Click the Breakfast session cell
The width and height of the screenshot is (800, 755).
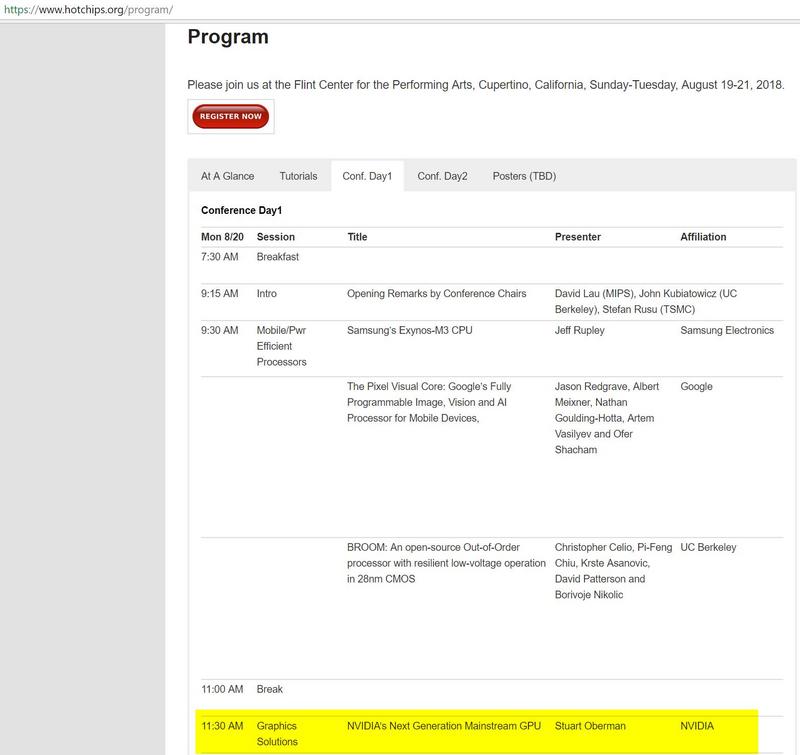tap(278, 257)
